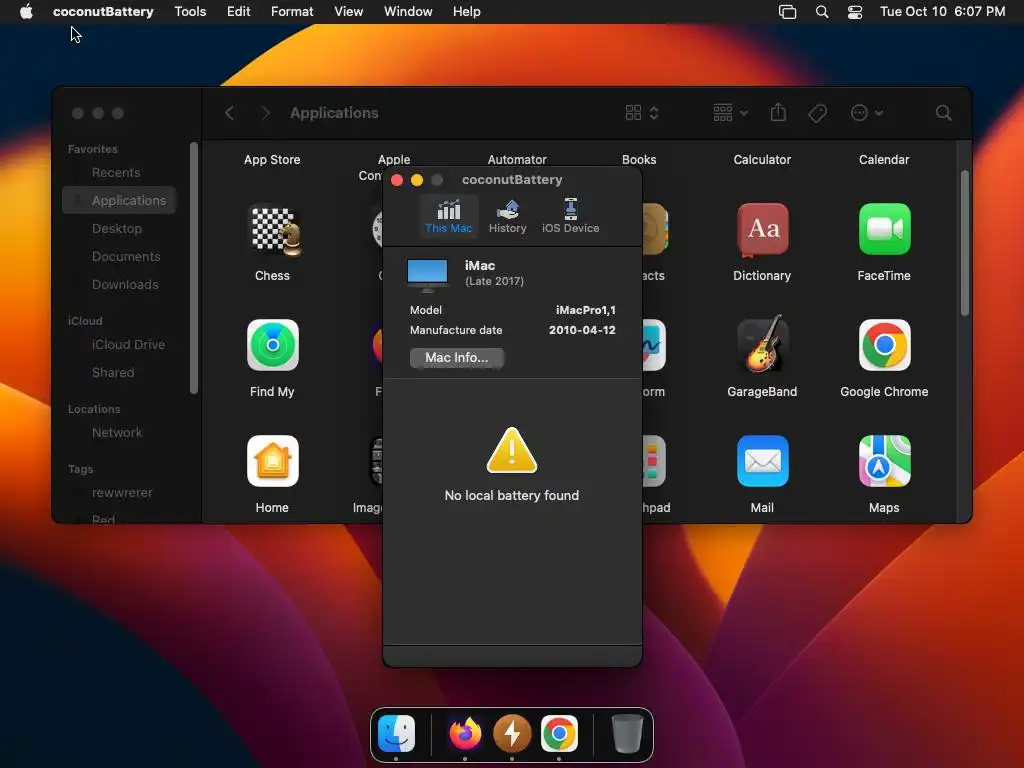This screenshot has width=1024, height=768.
Task: Go back in Finder window
Action: [x=229, y=113]
